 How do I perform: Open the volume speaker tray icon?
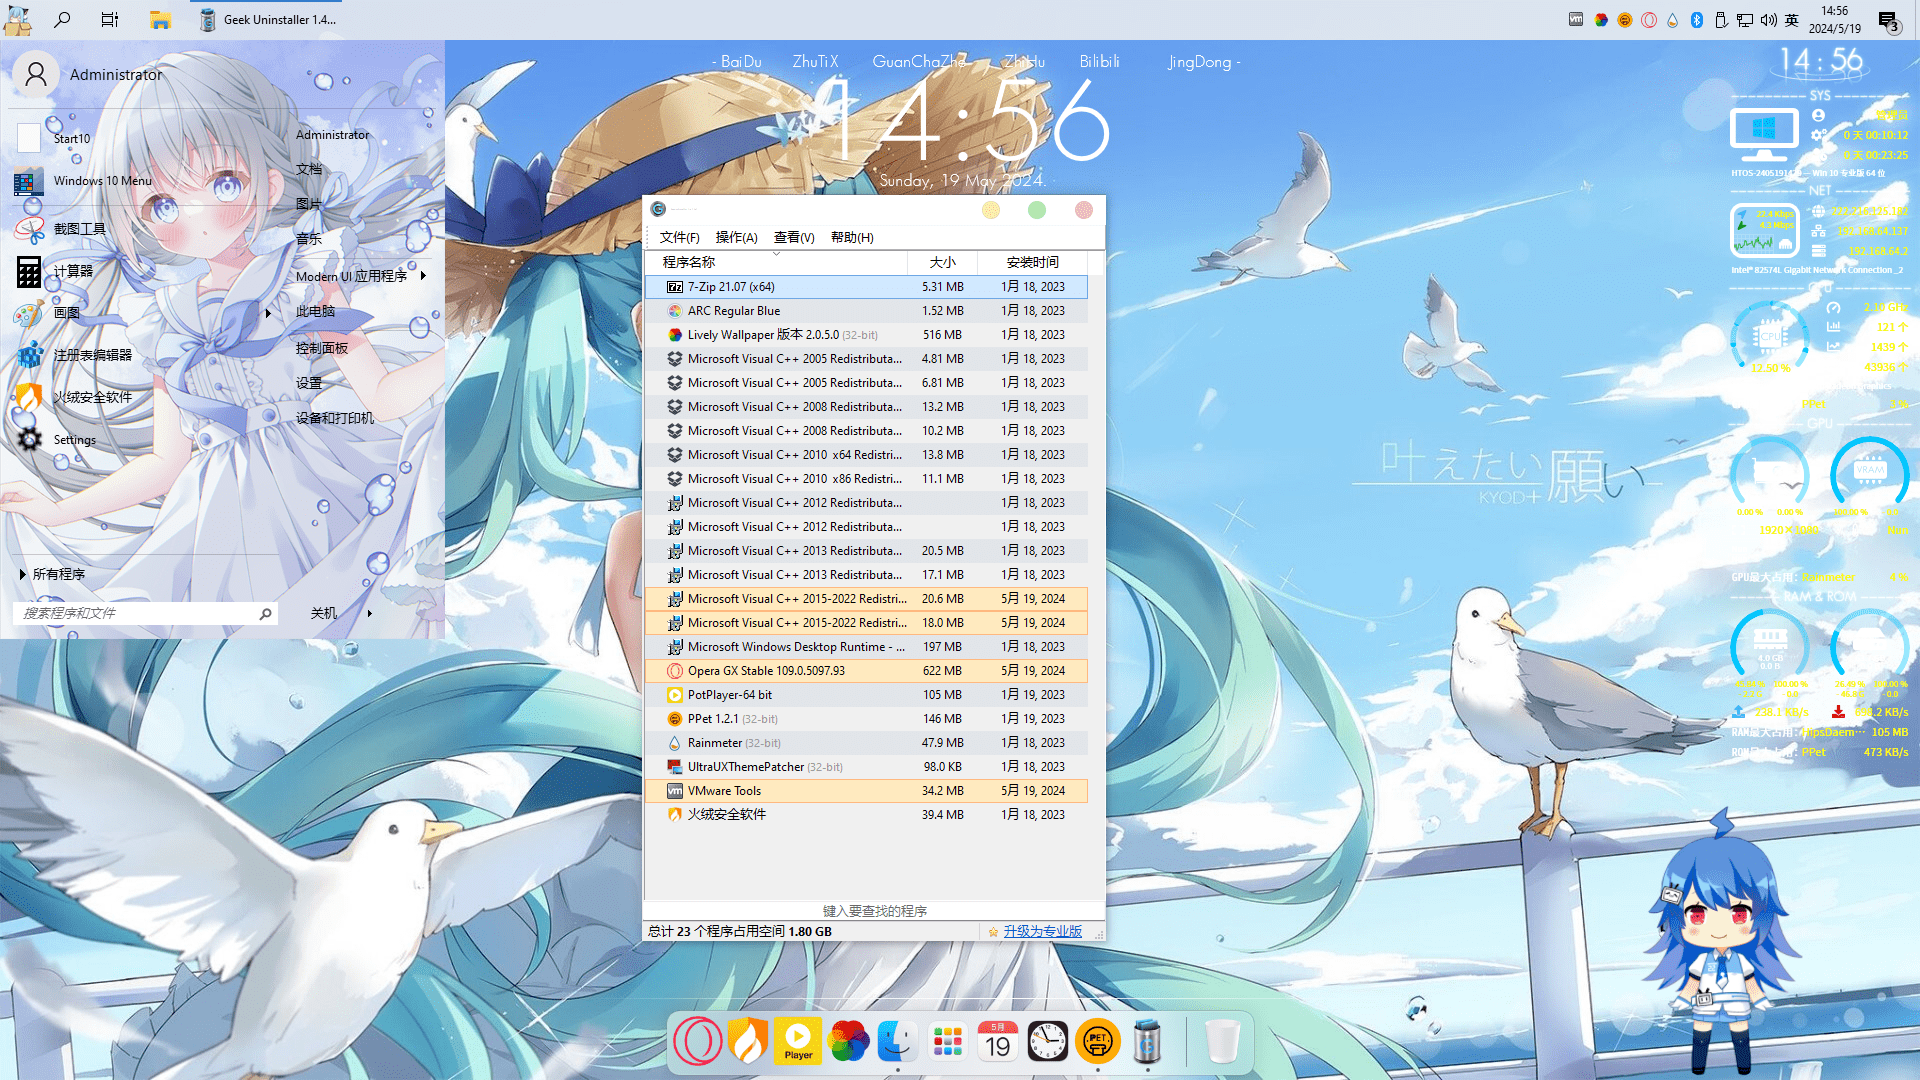pos(1769,19)
